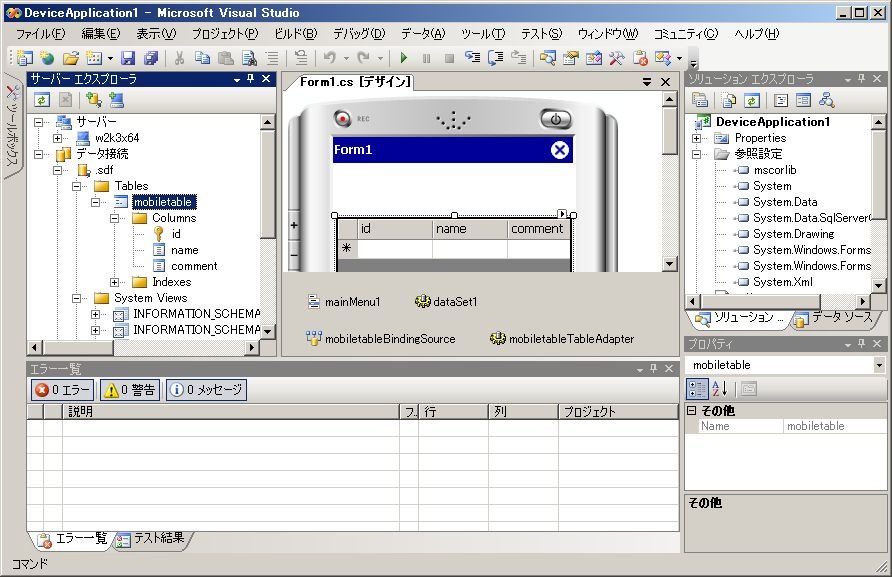Switch Properties grid to Alphabetical sort
The image size is (892, 577).
tap(720, 389)
